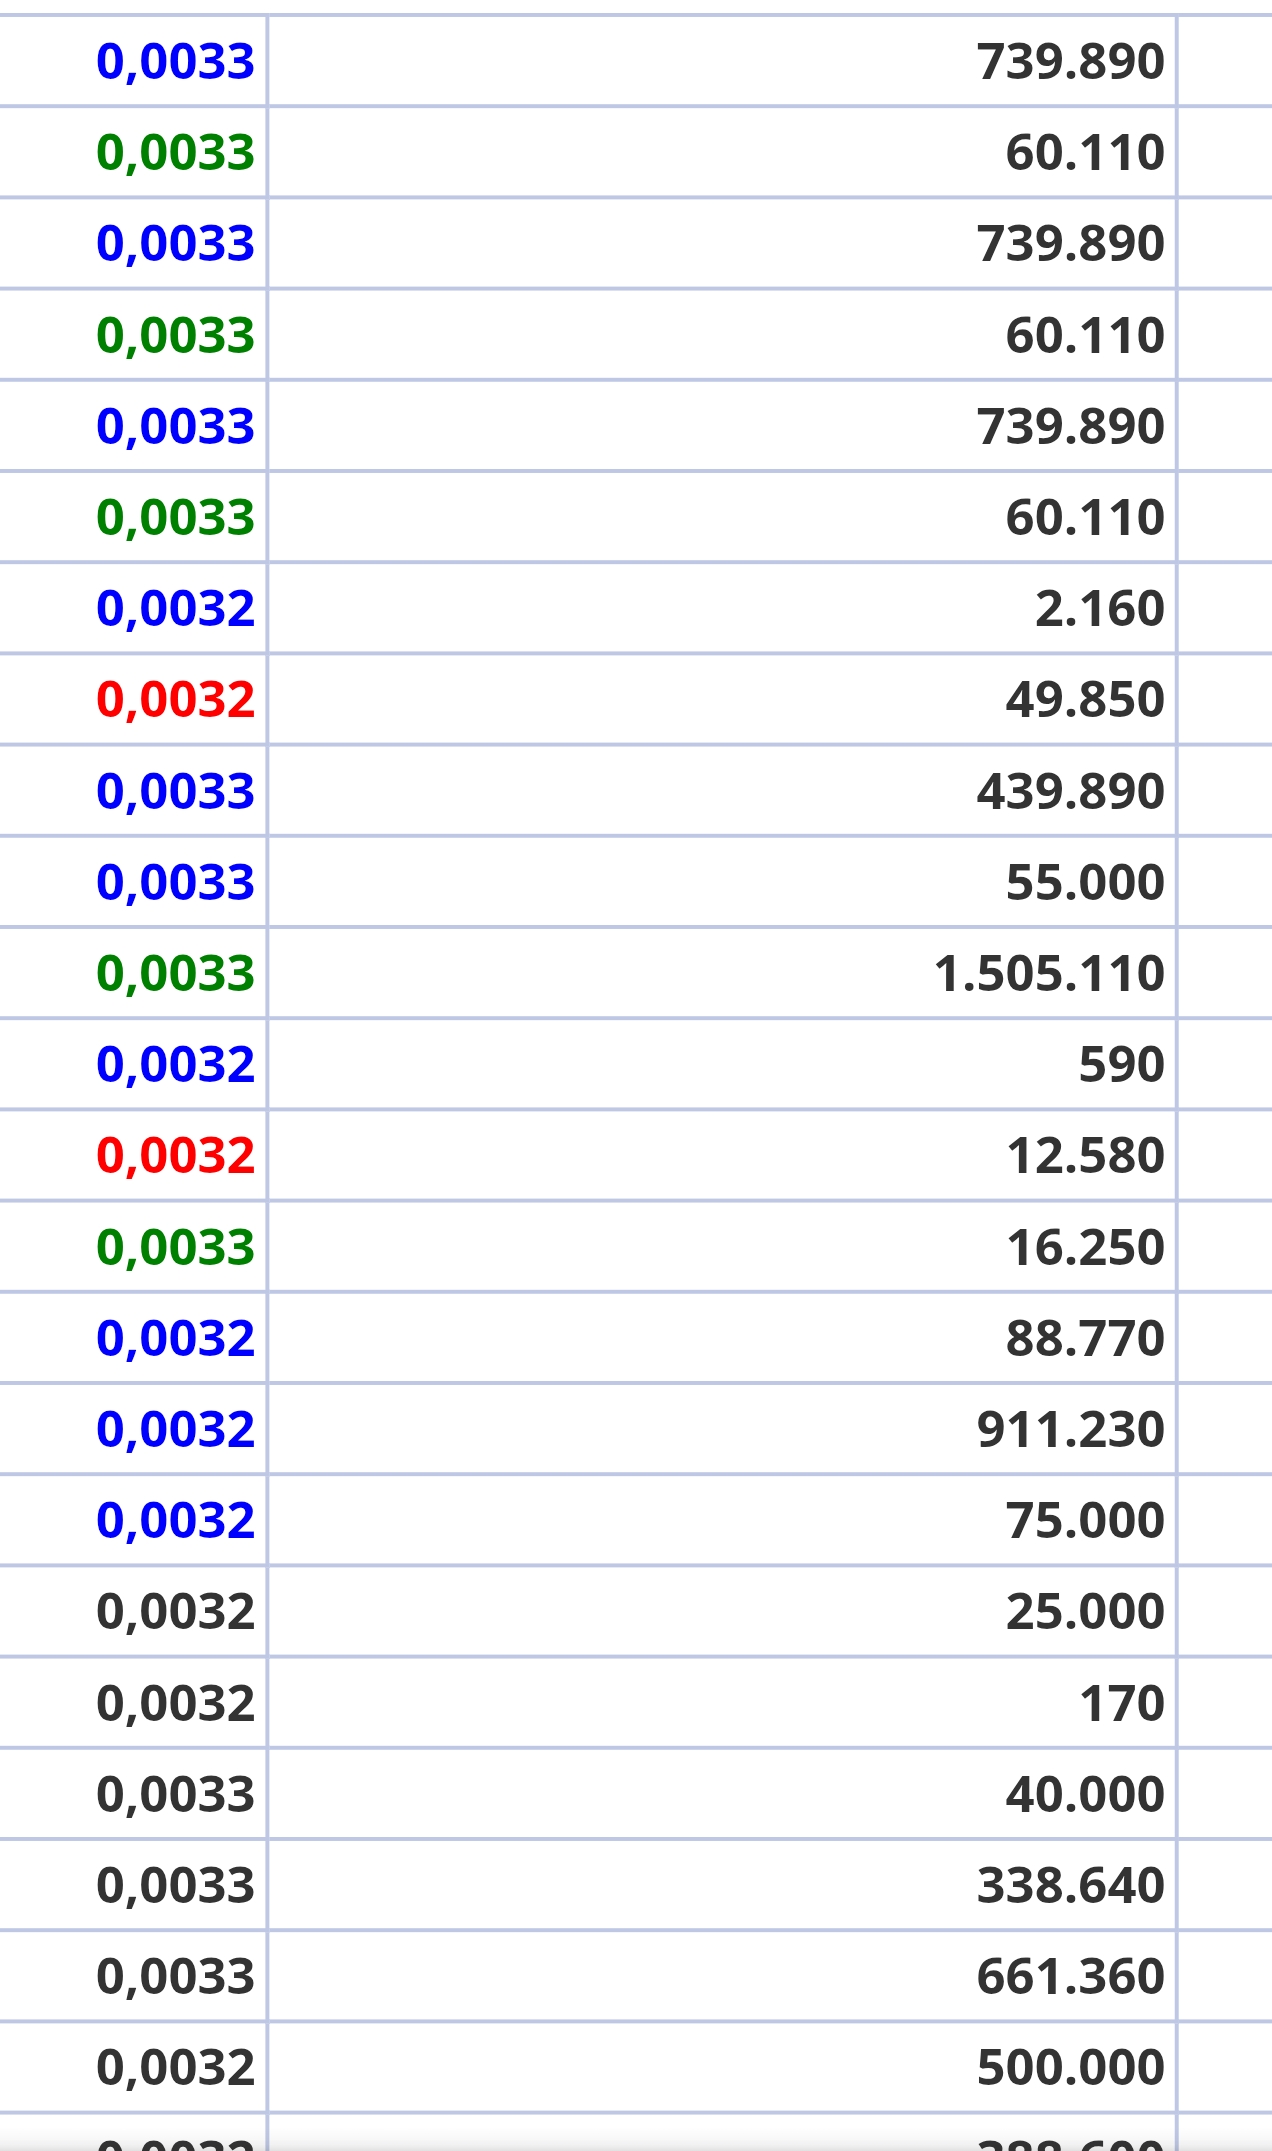Click the red 0,0032 price beside 12.580
Screen dimensions: 1272x2151
point(176,1155)
